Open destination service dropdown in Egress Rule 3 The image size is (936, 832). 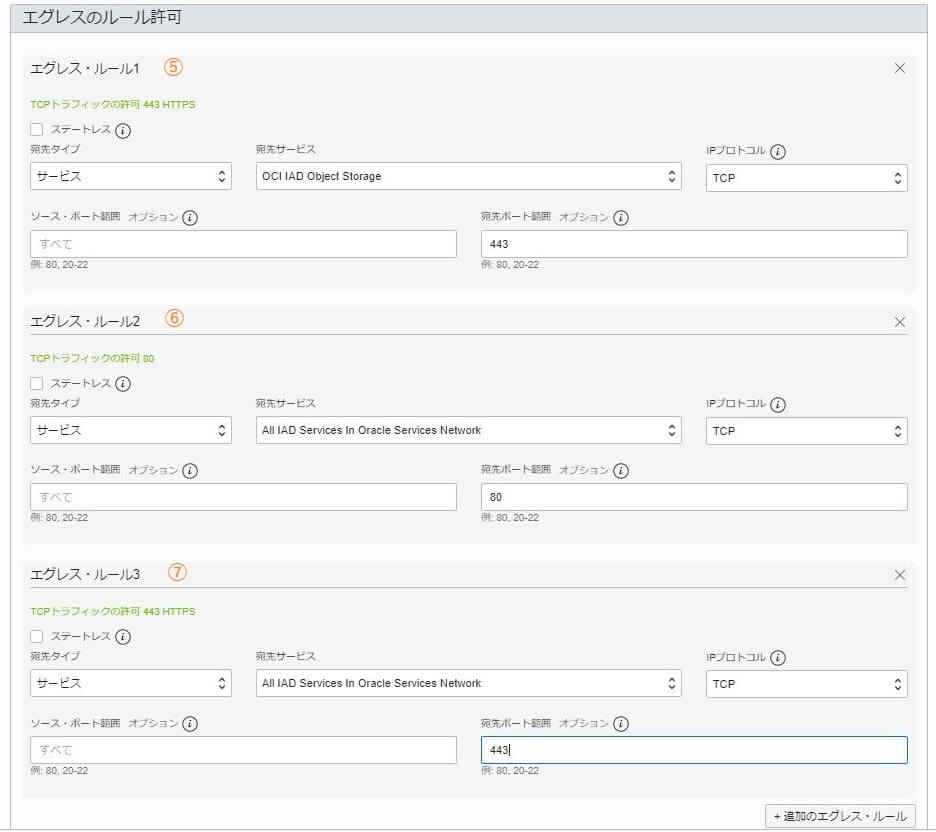(x=469, y=683)
